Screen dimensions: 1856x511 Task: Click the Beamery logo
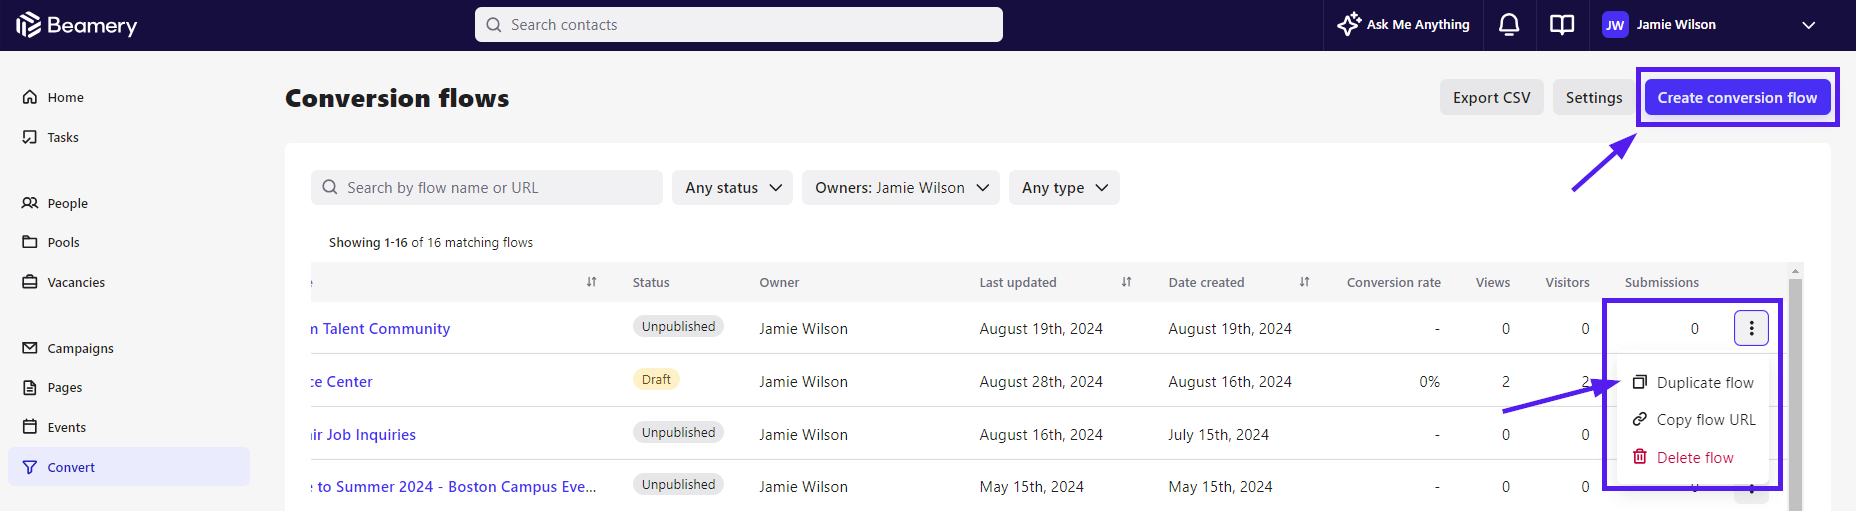tap(77, 25)
